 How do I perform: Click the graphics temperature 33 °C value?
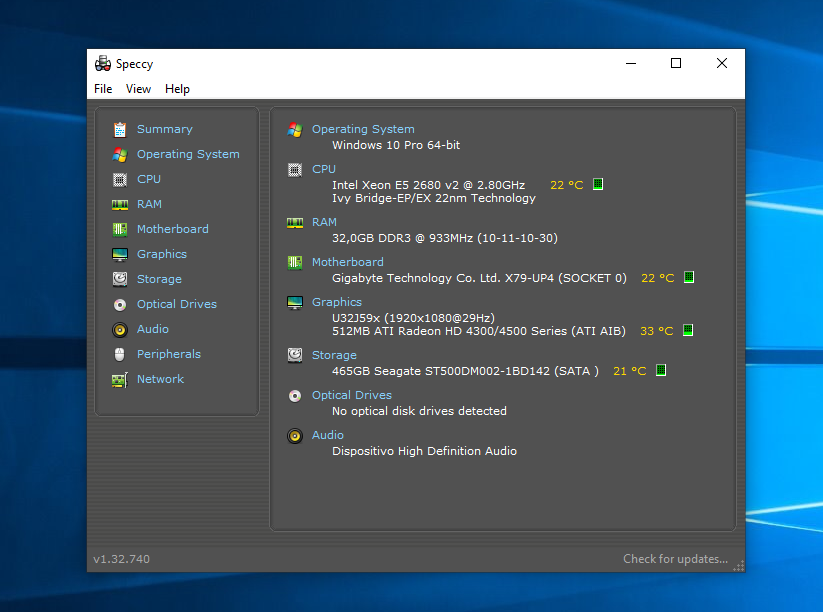pos(657,331)
